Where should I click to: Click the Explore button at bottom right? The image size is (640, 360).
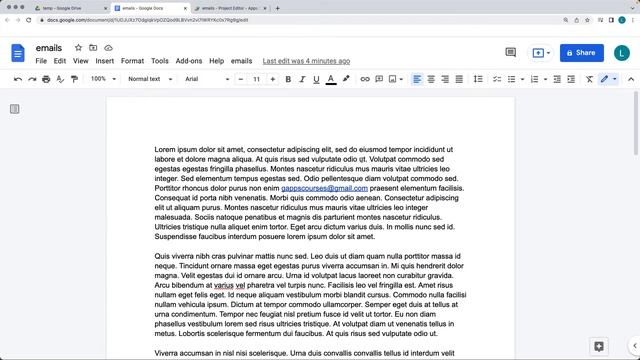tap(599, 347)
